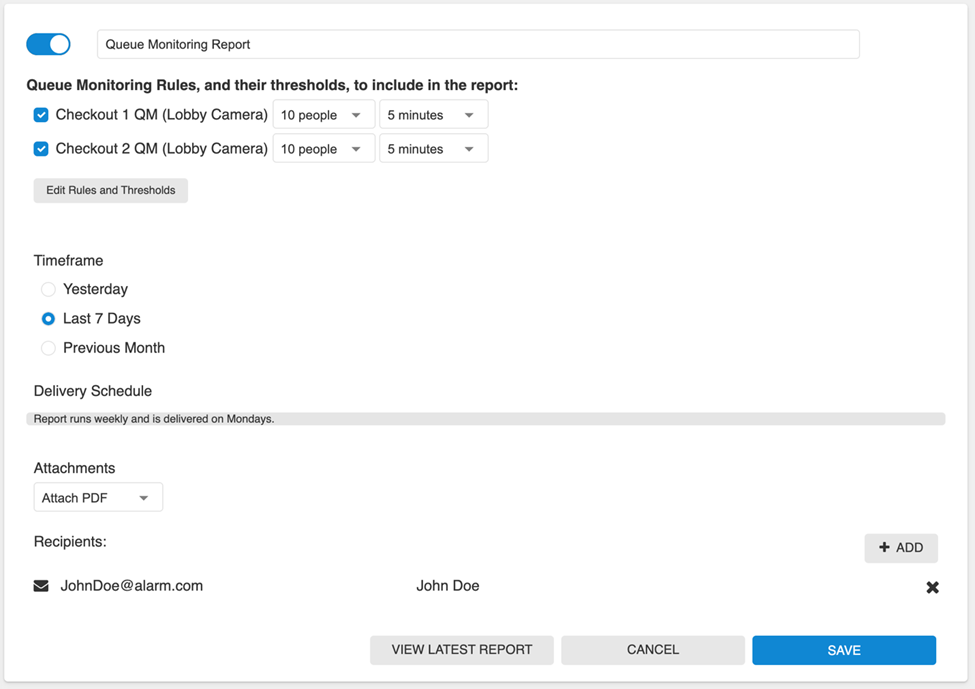
Task: Select the Last 7 Days timeframe
Action: coord(48,319)
